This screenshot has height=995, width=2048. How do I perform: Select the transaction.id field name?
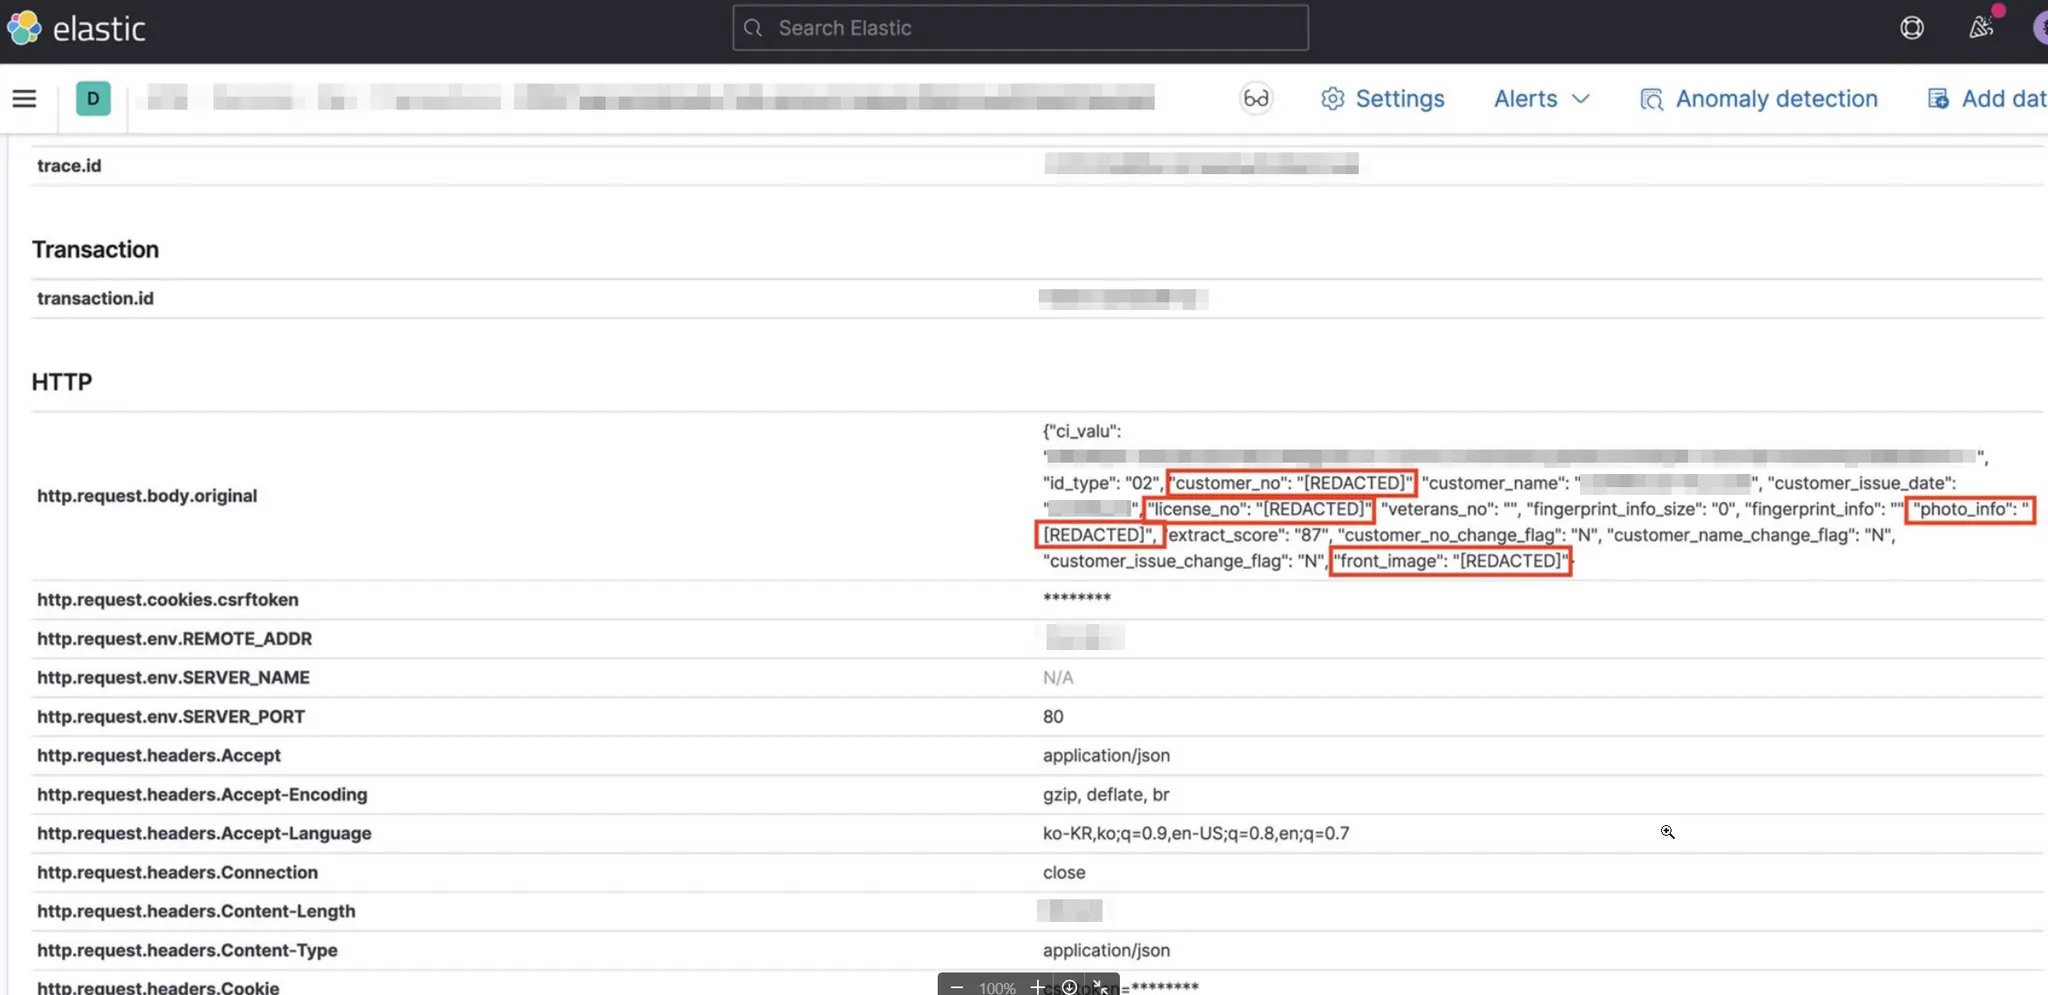(95, 298)
